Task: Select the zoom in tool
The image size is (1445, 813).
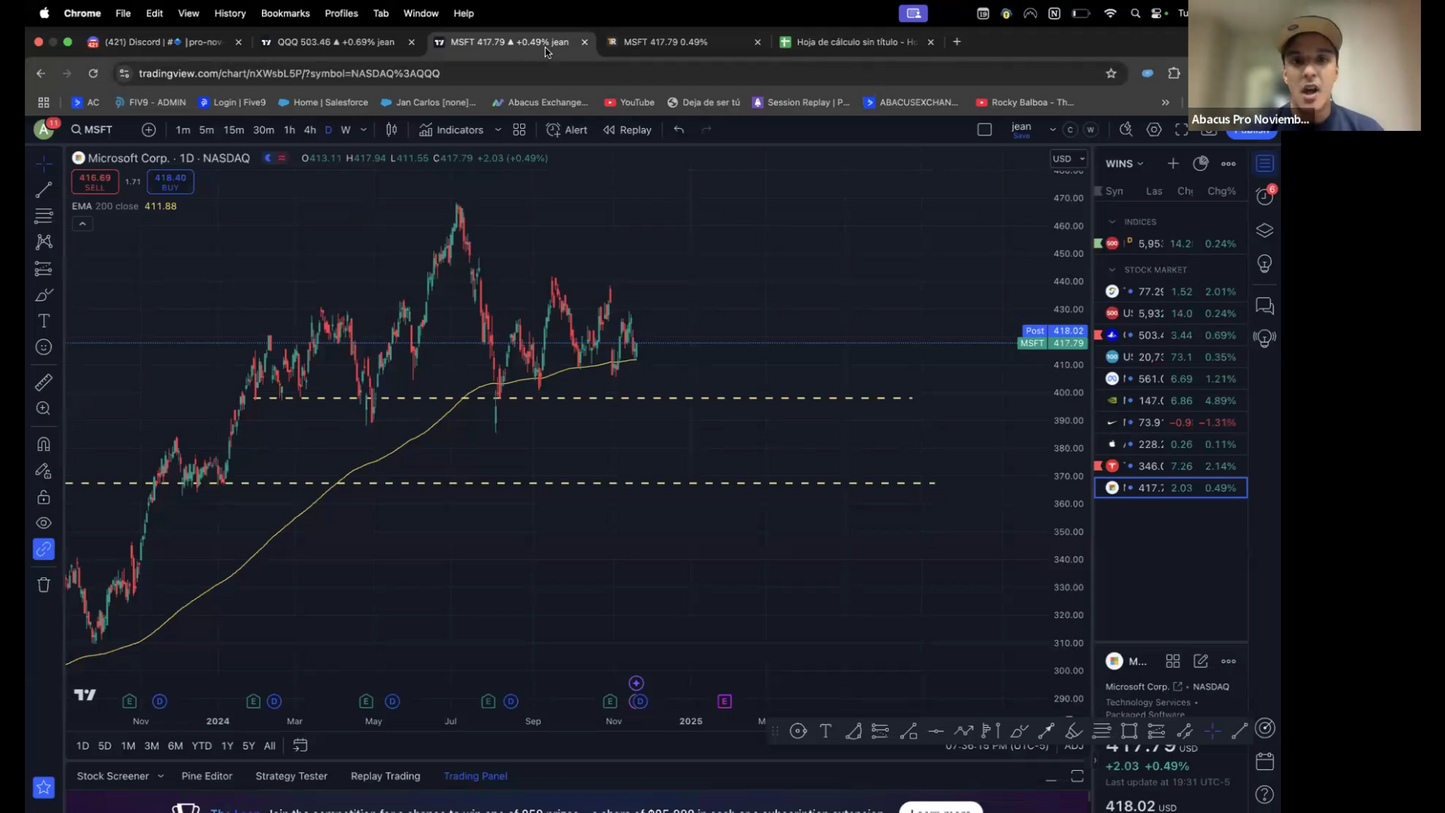Action: coord(44,409)
